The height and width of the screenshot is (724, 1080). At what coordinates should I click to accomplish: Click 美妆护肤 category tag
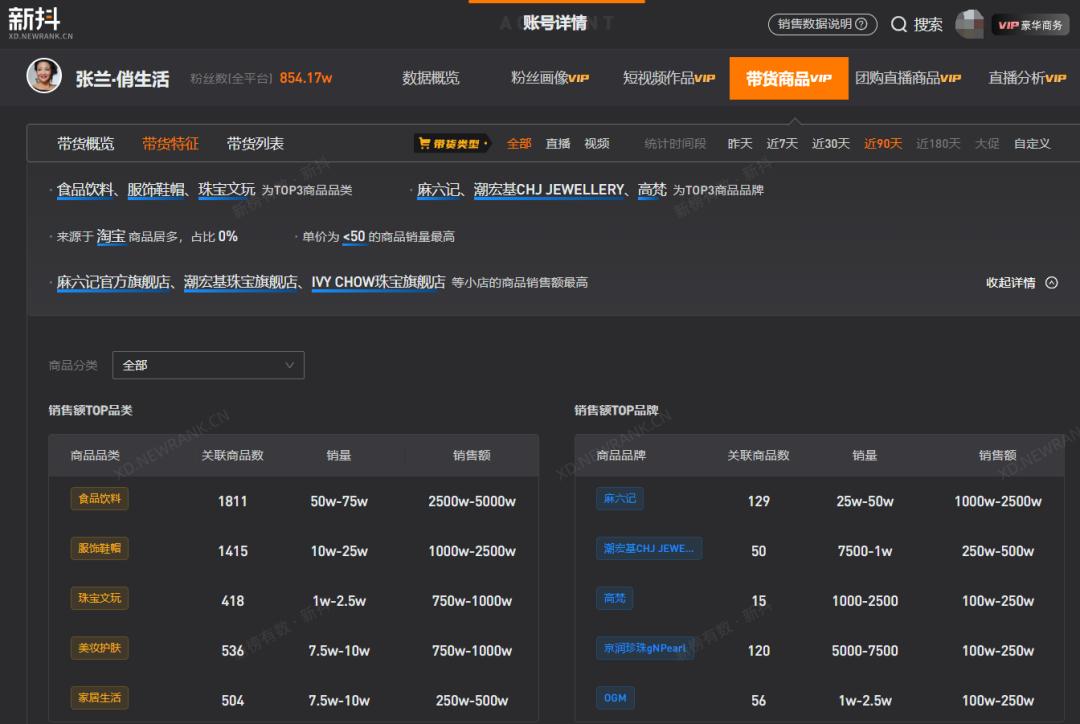point(99,648)
